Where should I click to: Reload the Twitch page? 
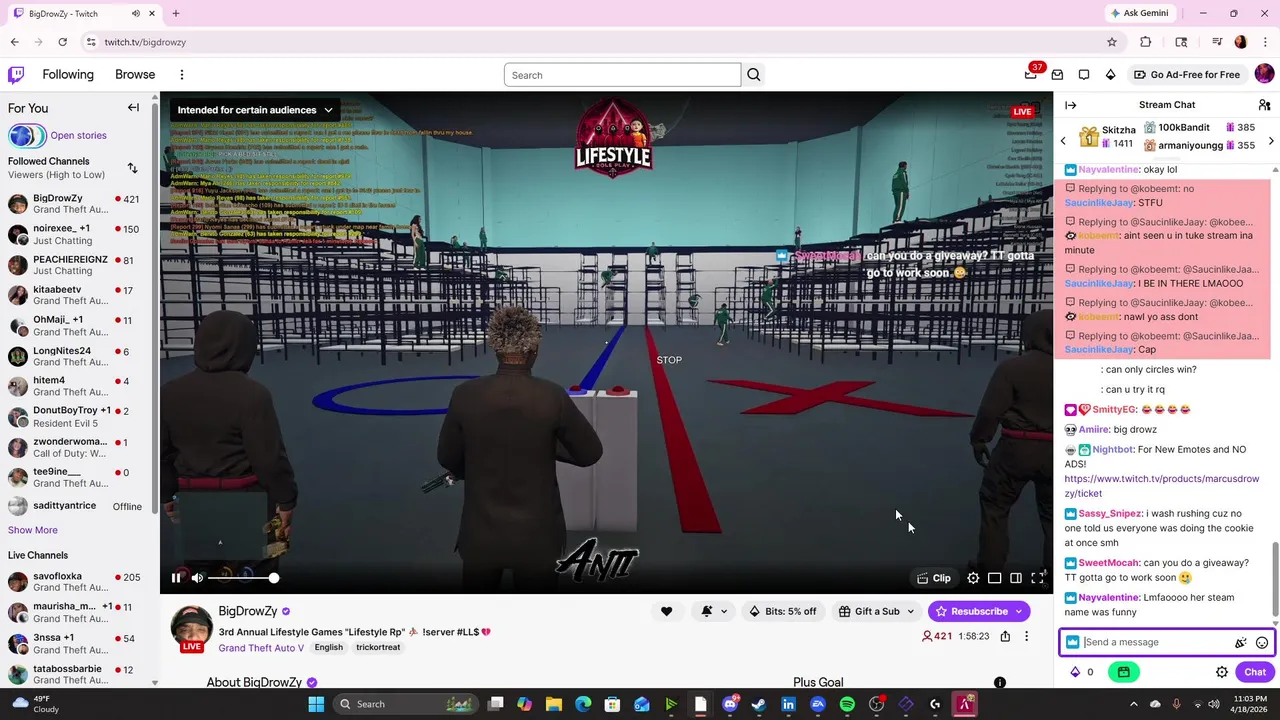pyautogui.click(x=63, y=42)
